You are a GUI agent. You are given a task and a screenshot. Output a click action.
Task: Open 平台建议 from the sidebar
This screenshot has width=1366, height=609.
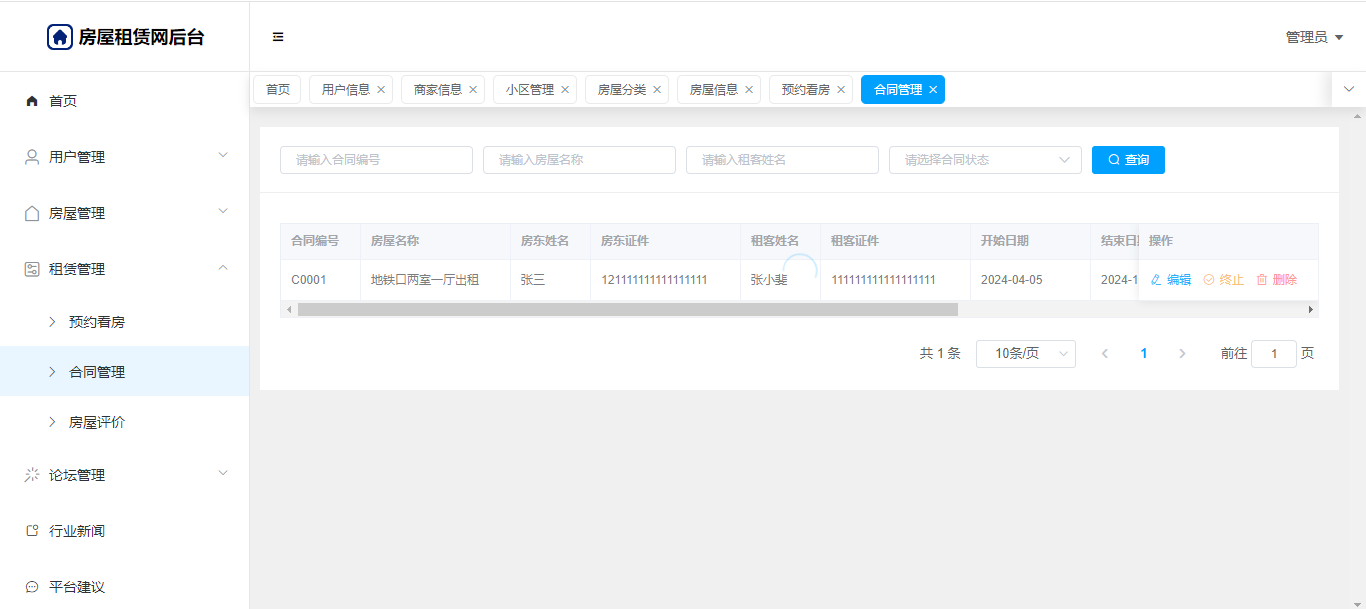point(77,587)
